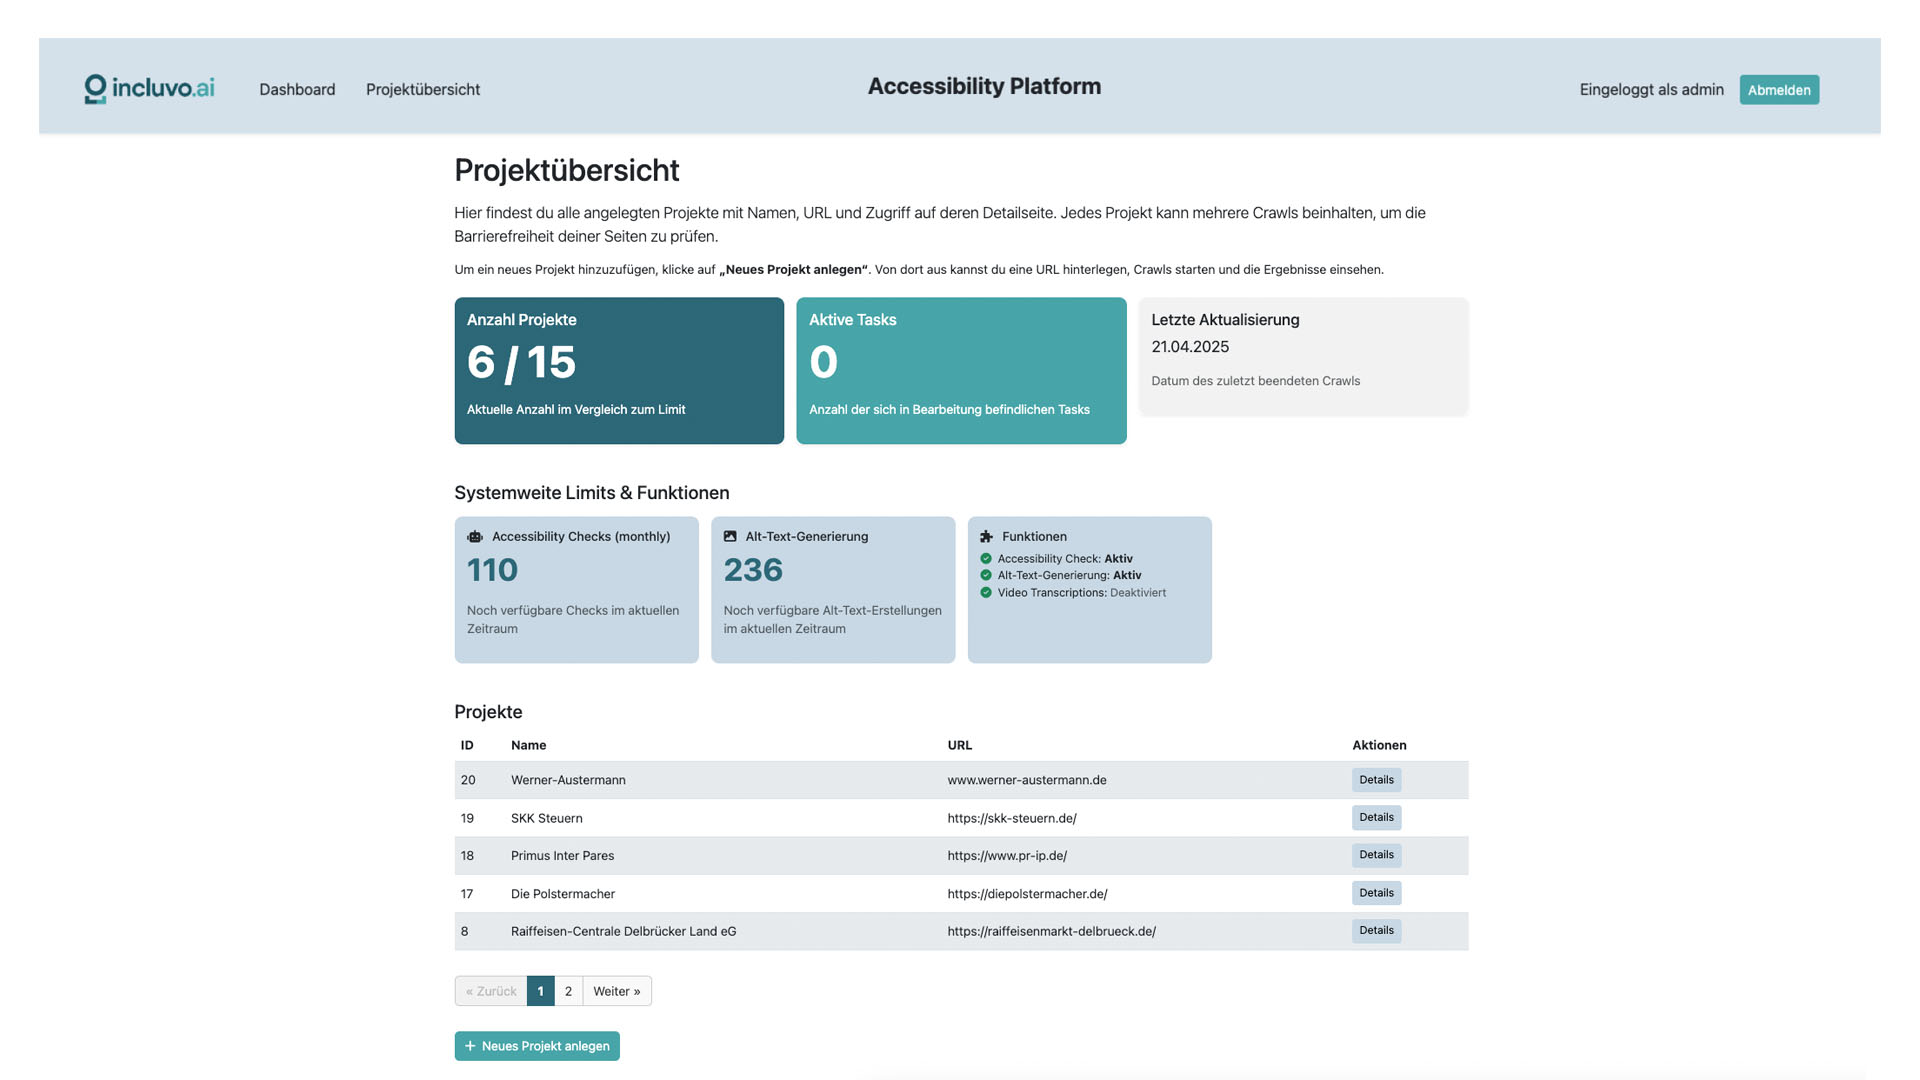Open Details for Raiffeisen-Centrale Delbrücker Land eG
The height and width of the screenshot is (1080, 1920).
[1376, 930]
